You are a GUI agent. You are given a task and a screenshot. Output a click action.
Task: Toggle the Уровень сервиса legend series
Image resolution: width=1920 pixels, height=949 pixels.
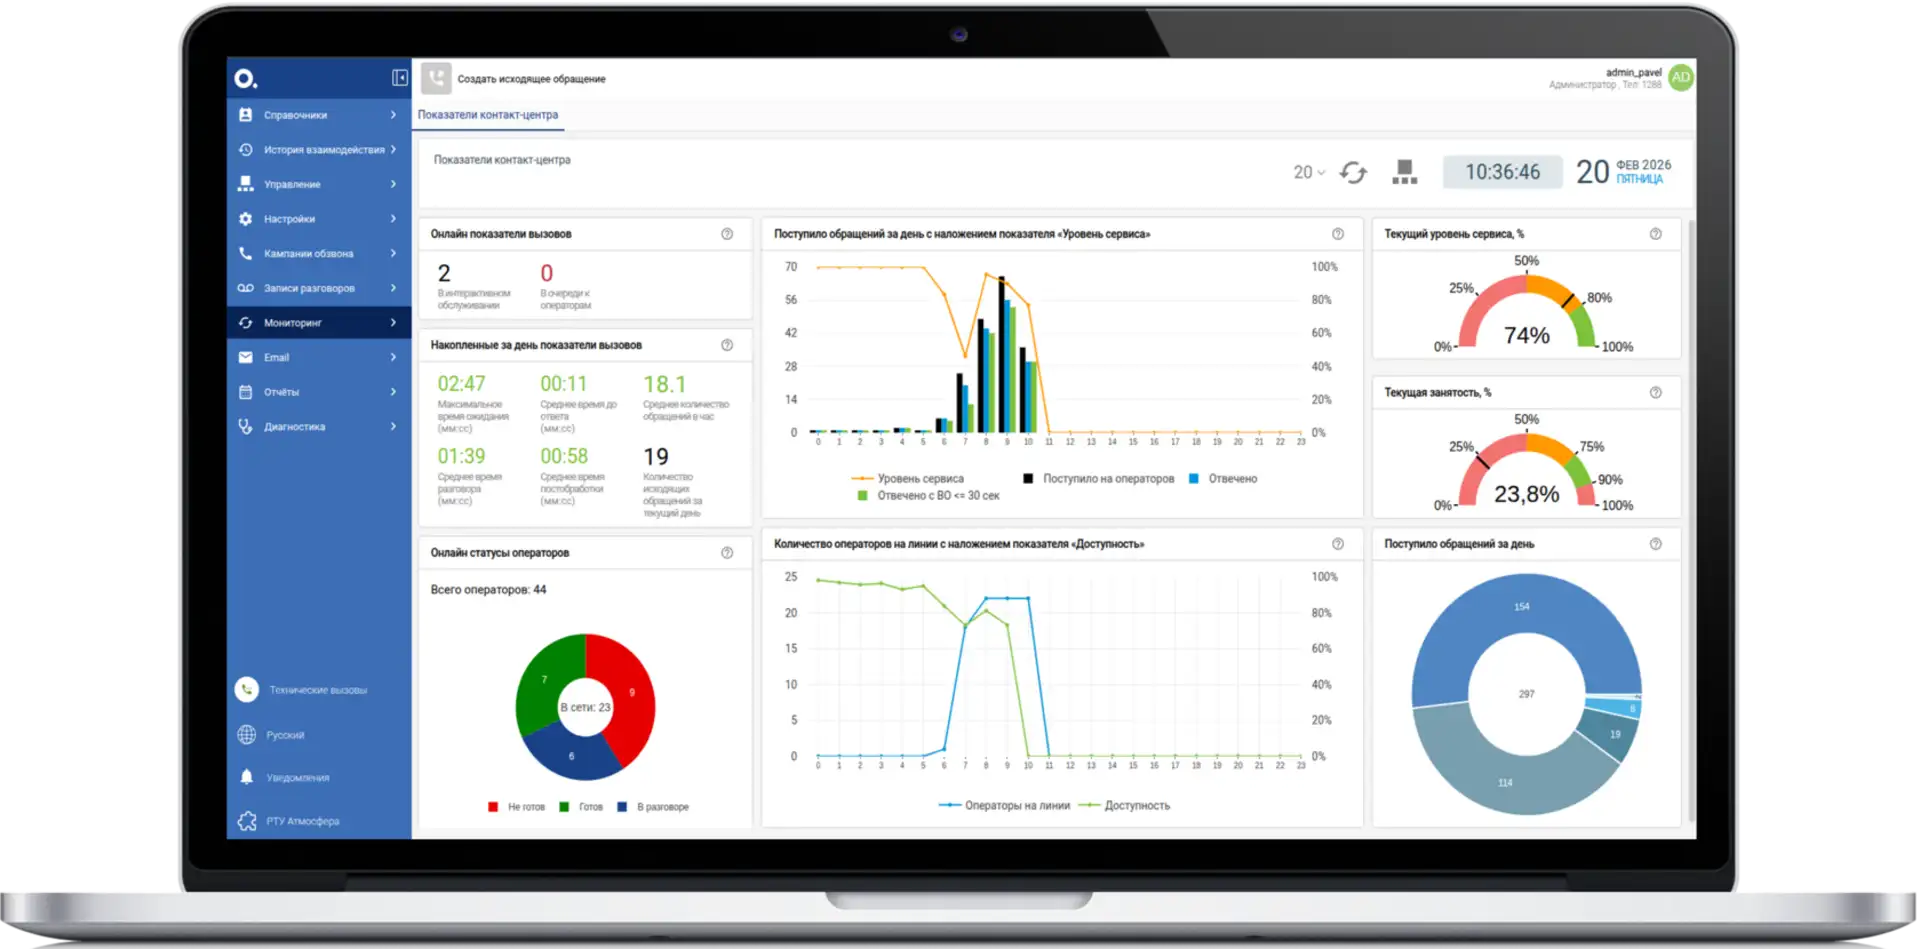click(x=908, y=479)
